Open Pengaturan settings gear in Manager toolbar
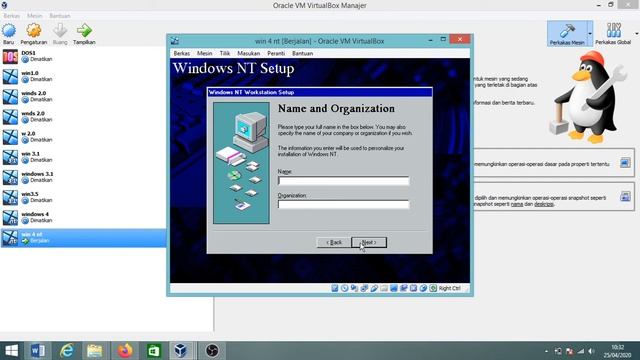 pyautogui.click(x=33, y=31)
